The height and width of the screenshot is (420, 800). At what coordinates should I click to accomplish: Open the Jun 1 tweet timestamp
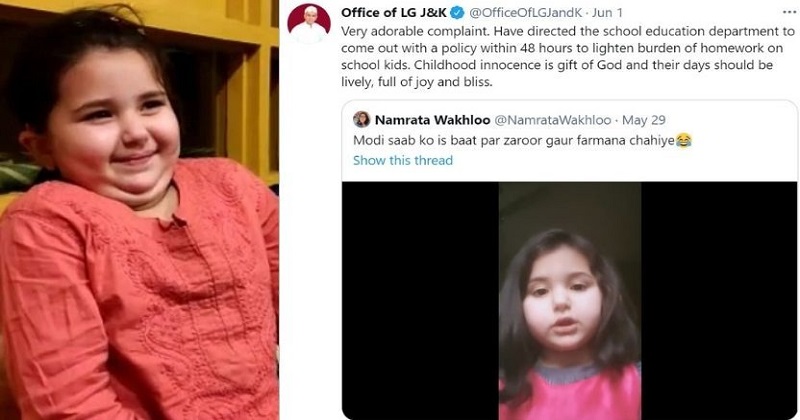[x=607, y=13]
